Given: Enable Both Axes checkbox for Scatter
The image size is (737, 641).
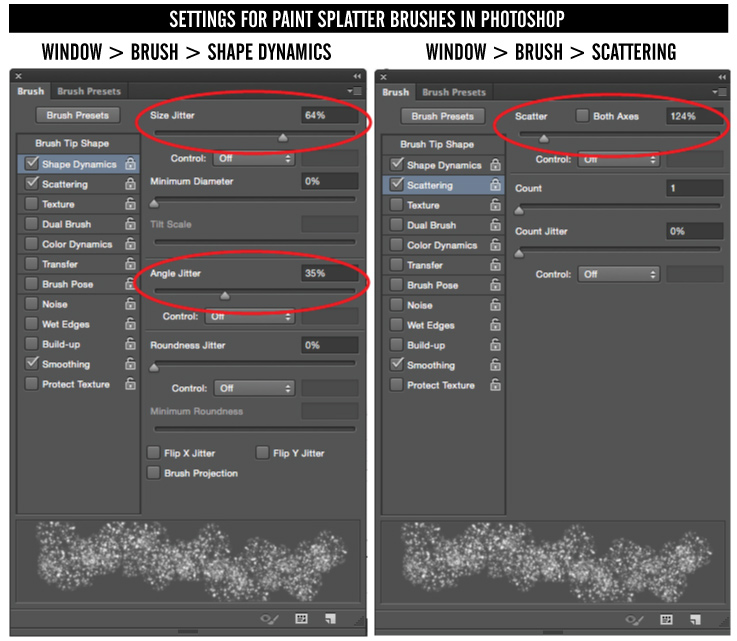Looking at the screenshot, I should click(582, 116).
